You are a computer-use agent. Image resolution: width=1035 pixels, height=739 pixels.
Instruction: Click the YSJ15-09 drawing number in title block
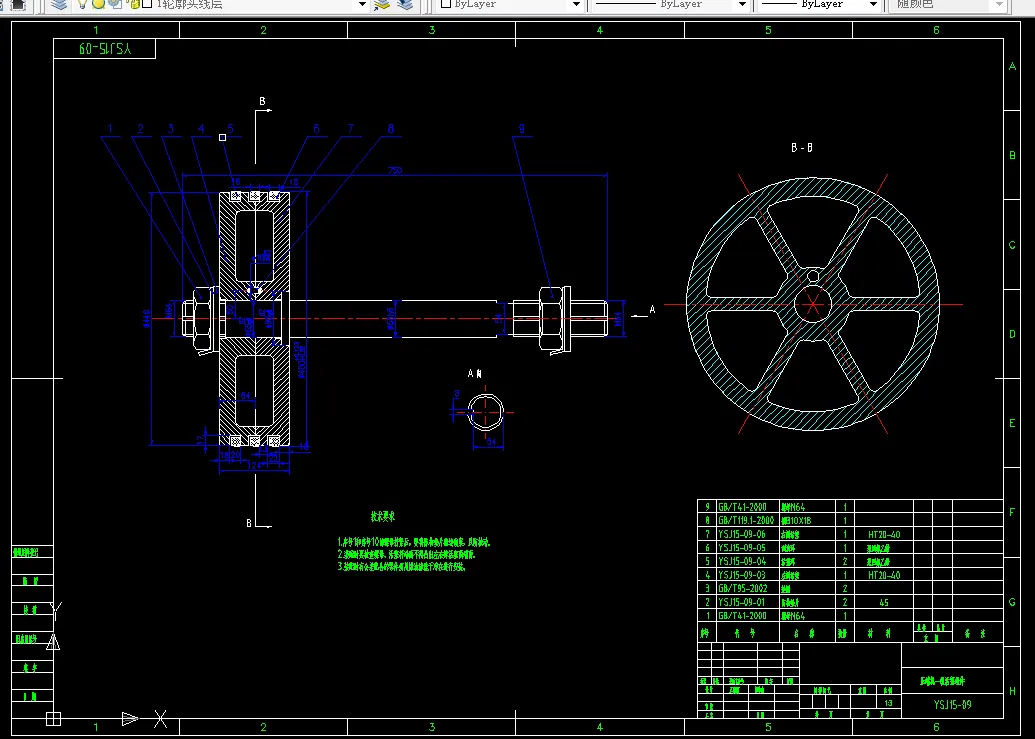(952, 705)
